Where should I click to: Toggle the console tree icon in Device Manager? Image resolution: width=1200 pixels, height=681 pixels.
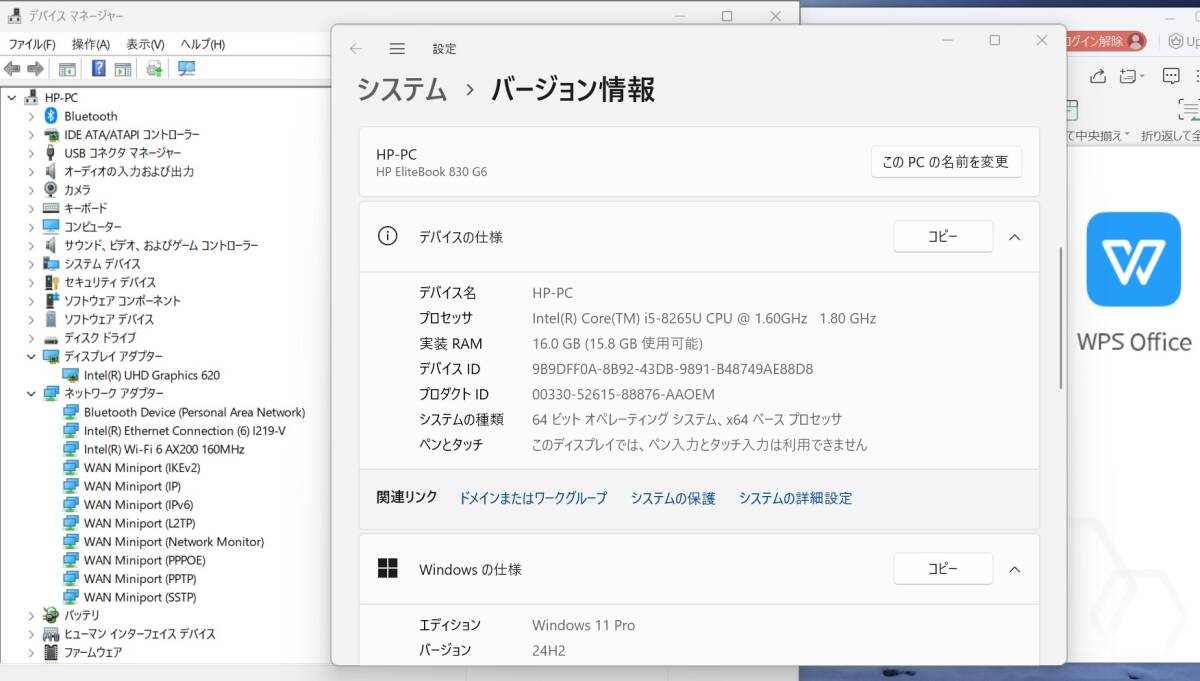click(67, 69)
